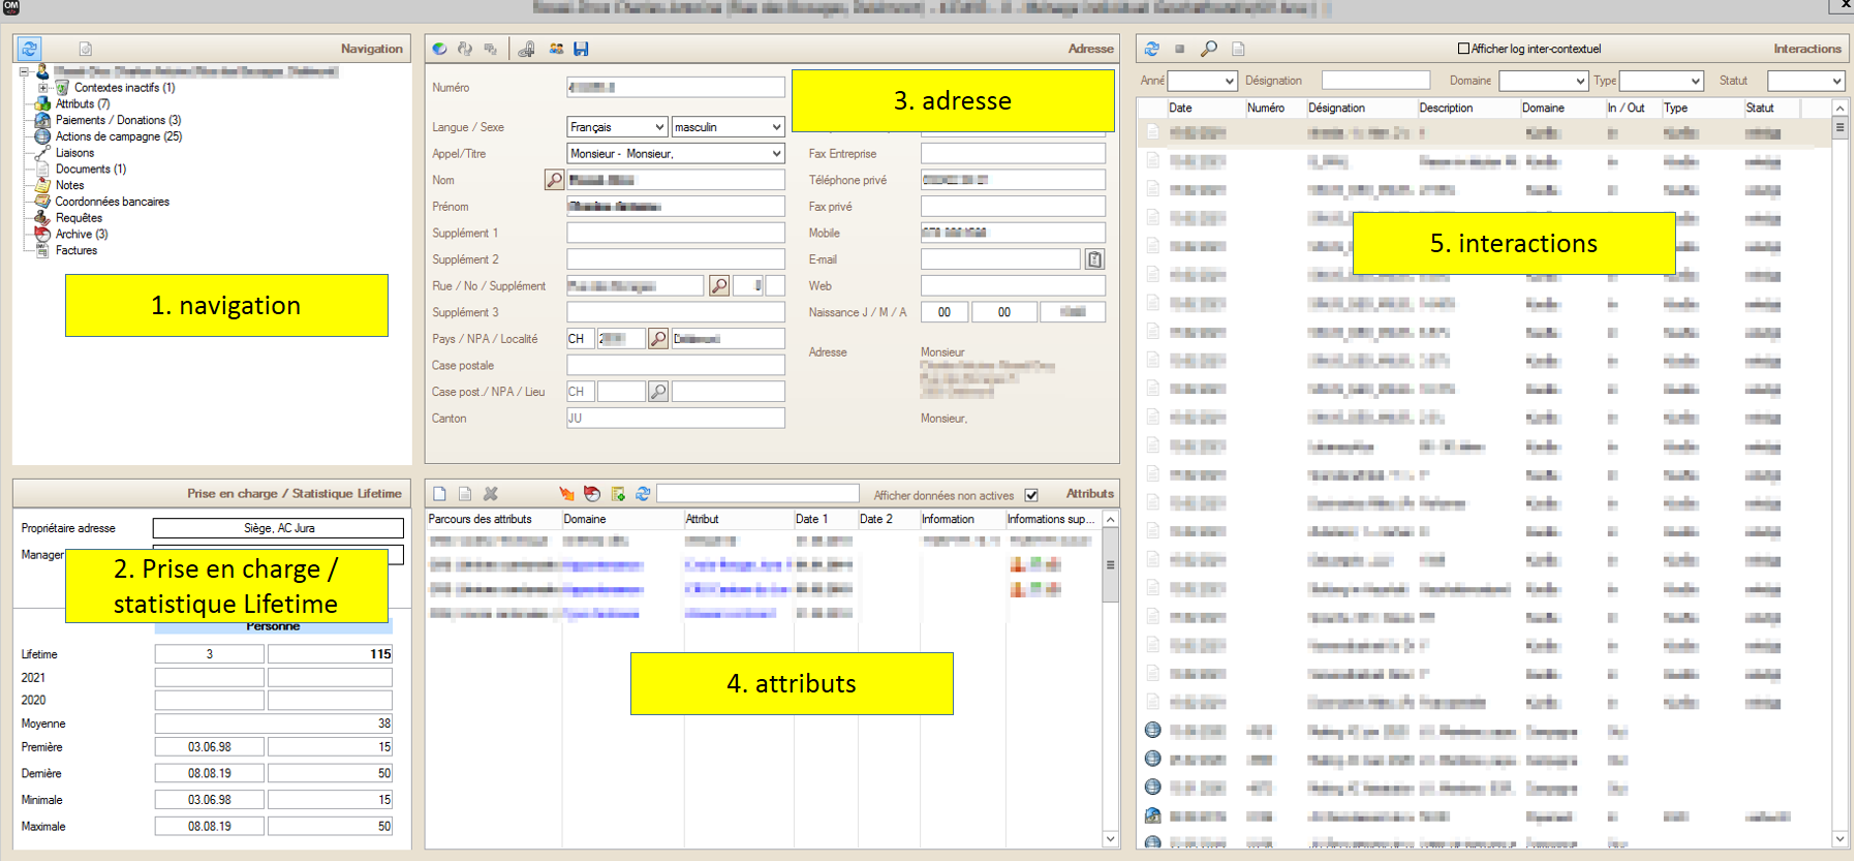
Task: Refresh the Navigation panel
Action: click(x=29, y=48)
